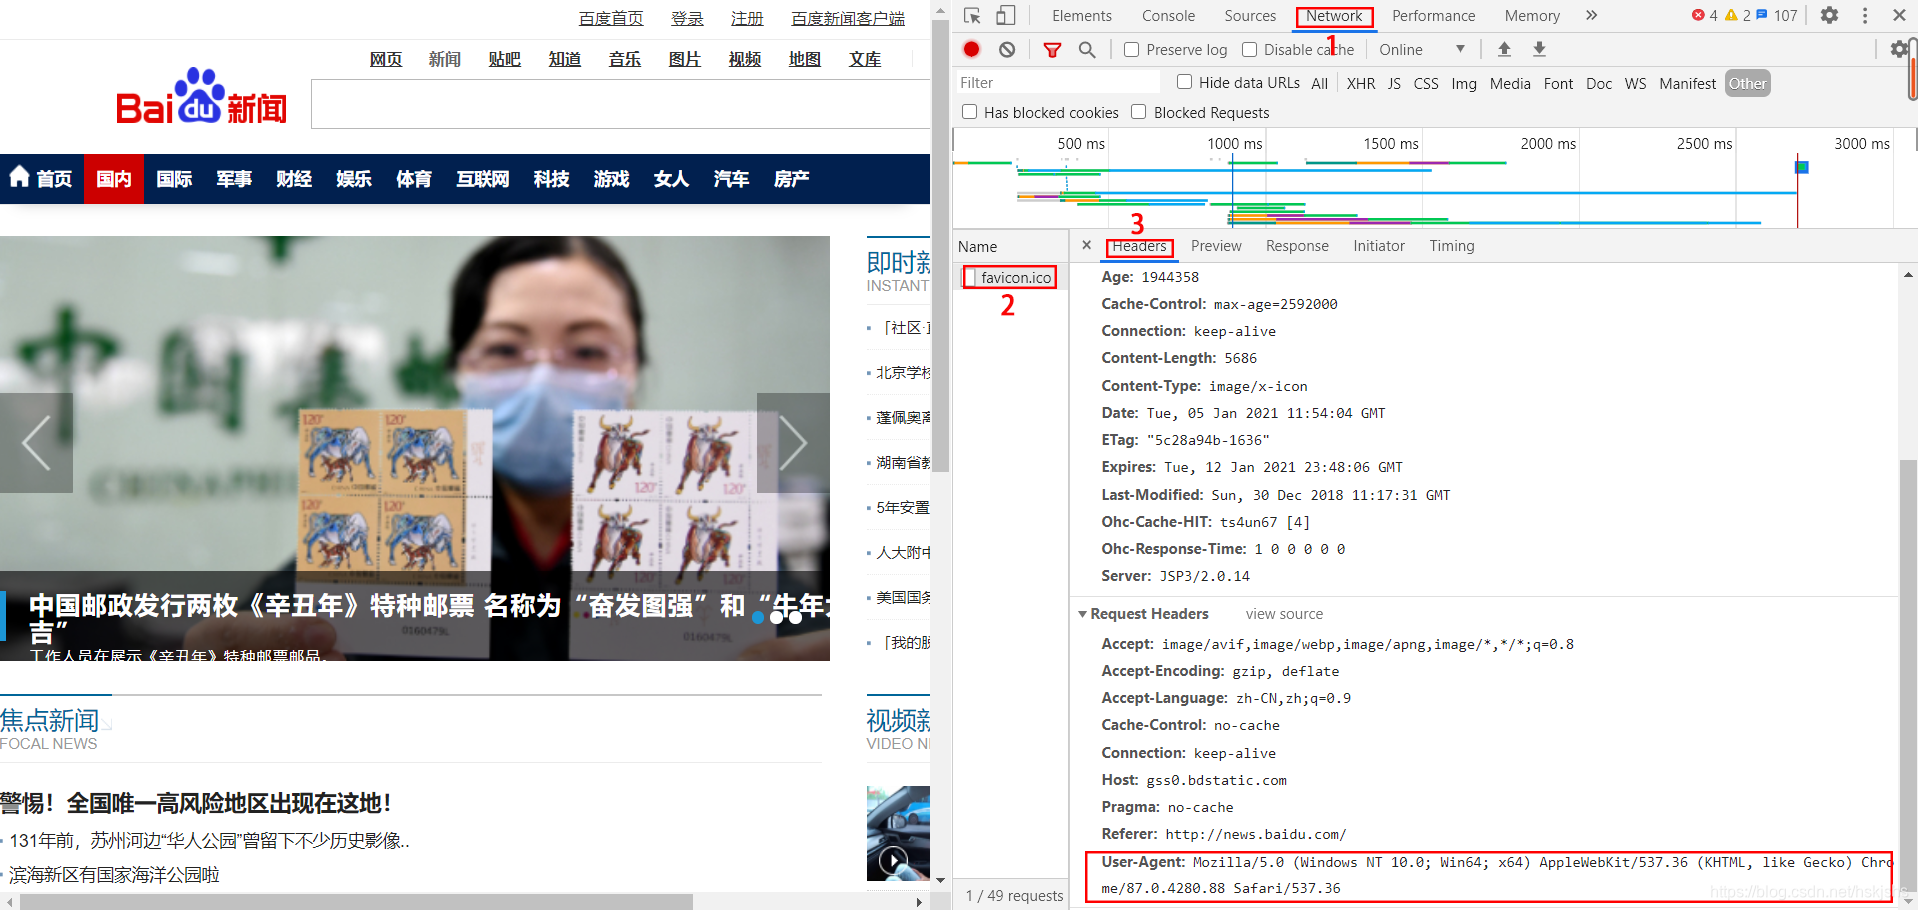The width and height of the screenshot is (1918, 910).
Task: Collapse the Request Headers section
Action: pyautogui.click(x=1082, y=614)
